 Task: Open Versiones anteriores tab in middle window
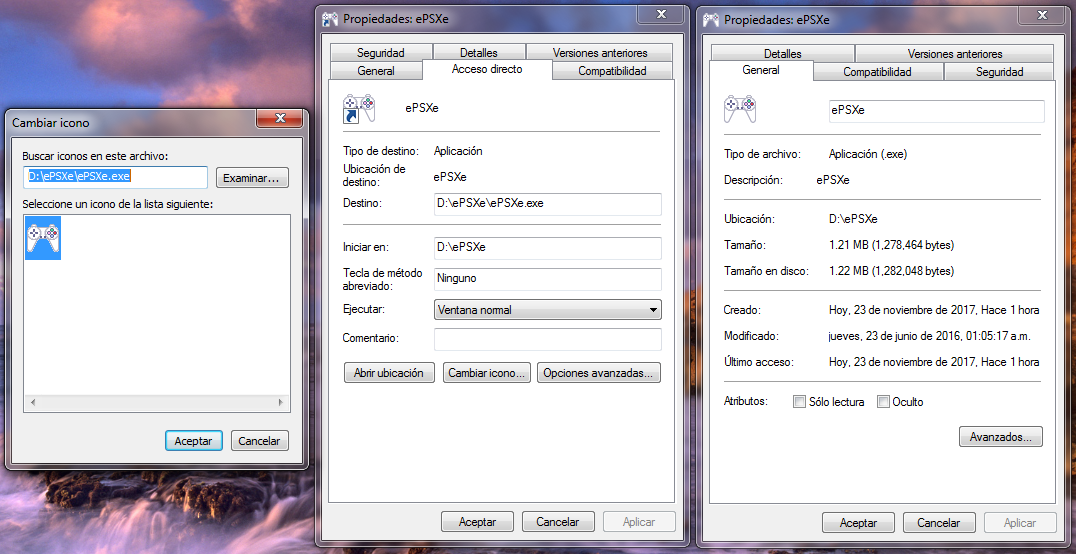click(x=600, y=53)
